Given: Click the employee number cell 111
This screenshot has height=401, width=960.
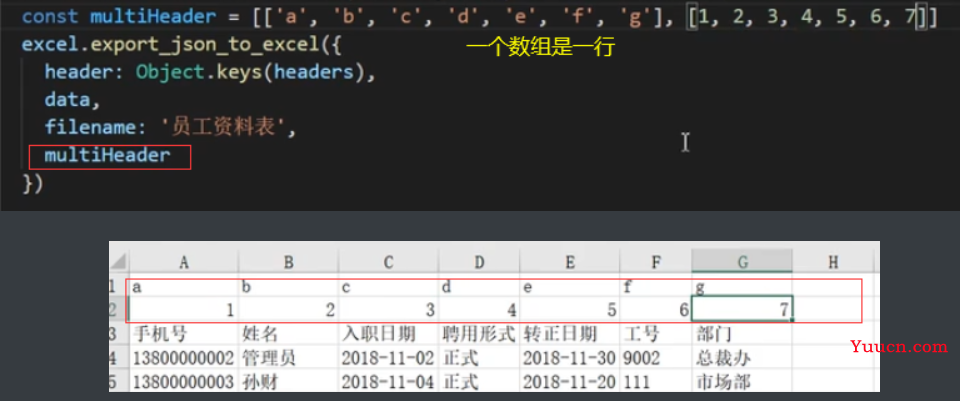Looking at the screenshot, I should tap(656, 381).
